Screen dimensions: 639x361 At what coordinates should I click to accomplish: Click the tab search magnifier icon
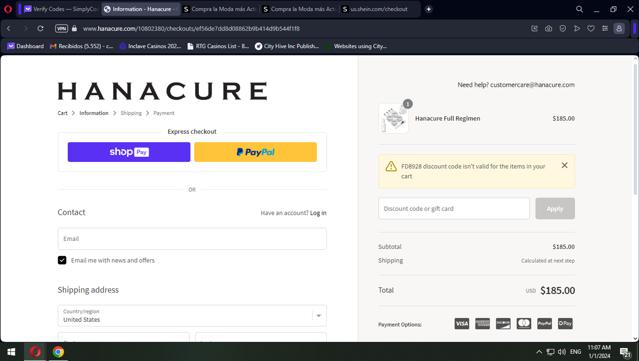click(x=579, y=9)
